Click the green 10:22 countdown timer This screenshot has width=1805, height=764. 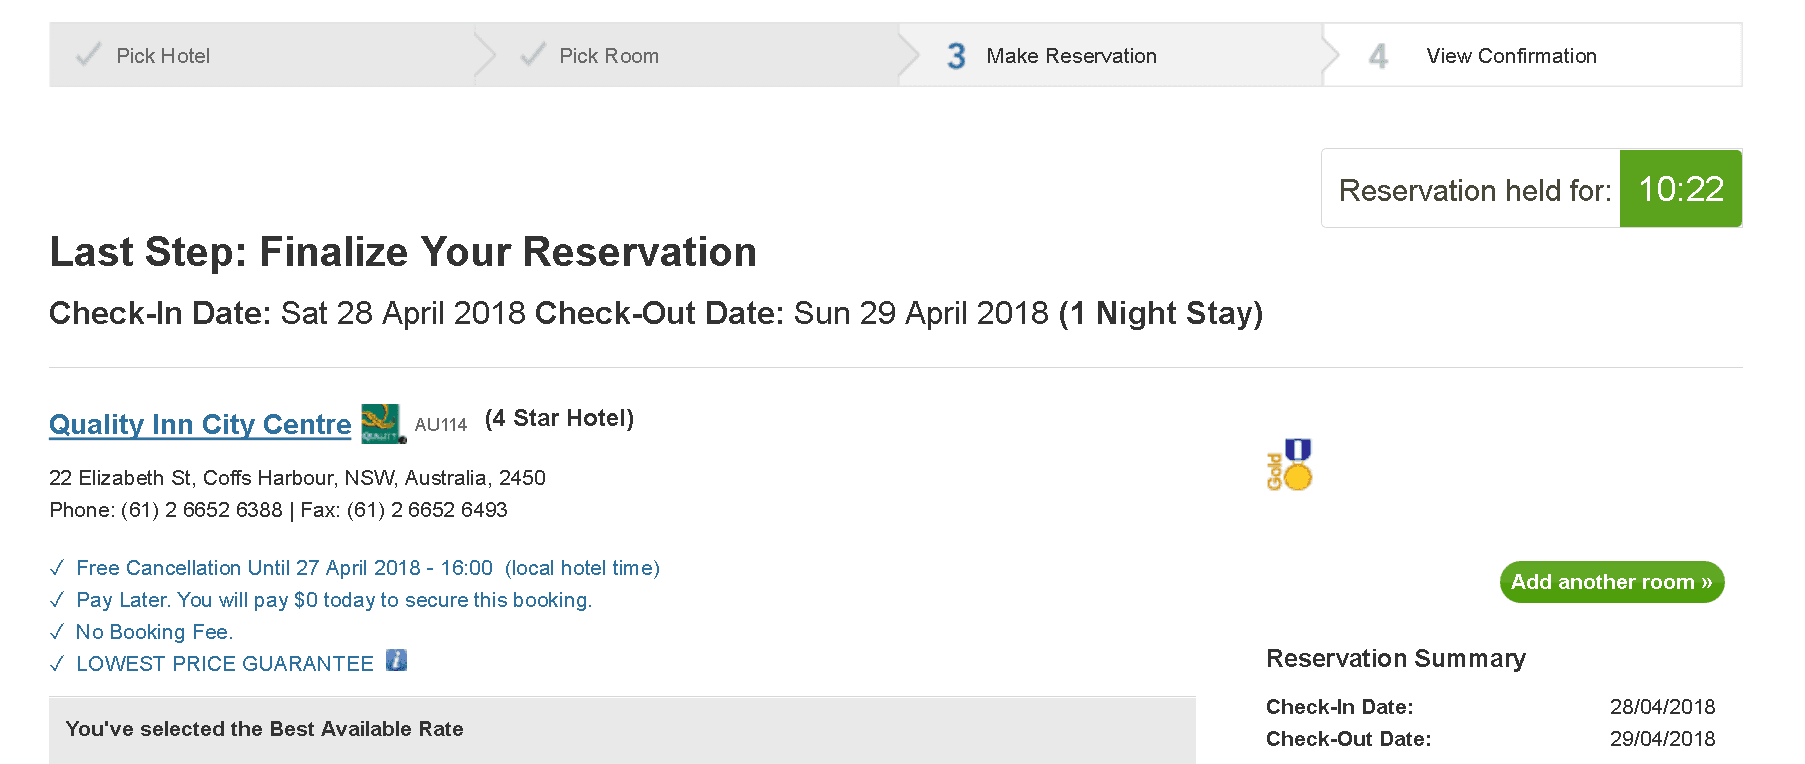(x=1680, y=189)
